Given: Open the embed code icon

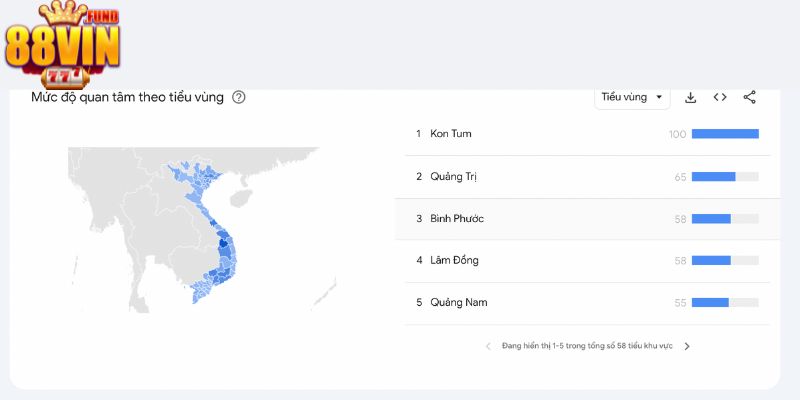Looking at the screenshot, I should coord(720,97).
